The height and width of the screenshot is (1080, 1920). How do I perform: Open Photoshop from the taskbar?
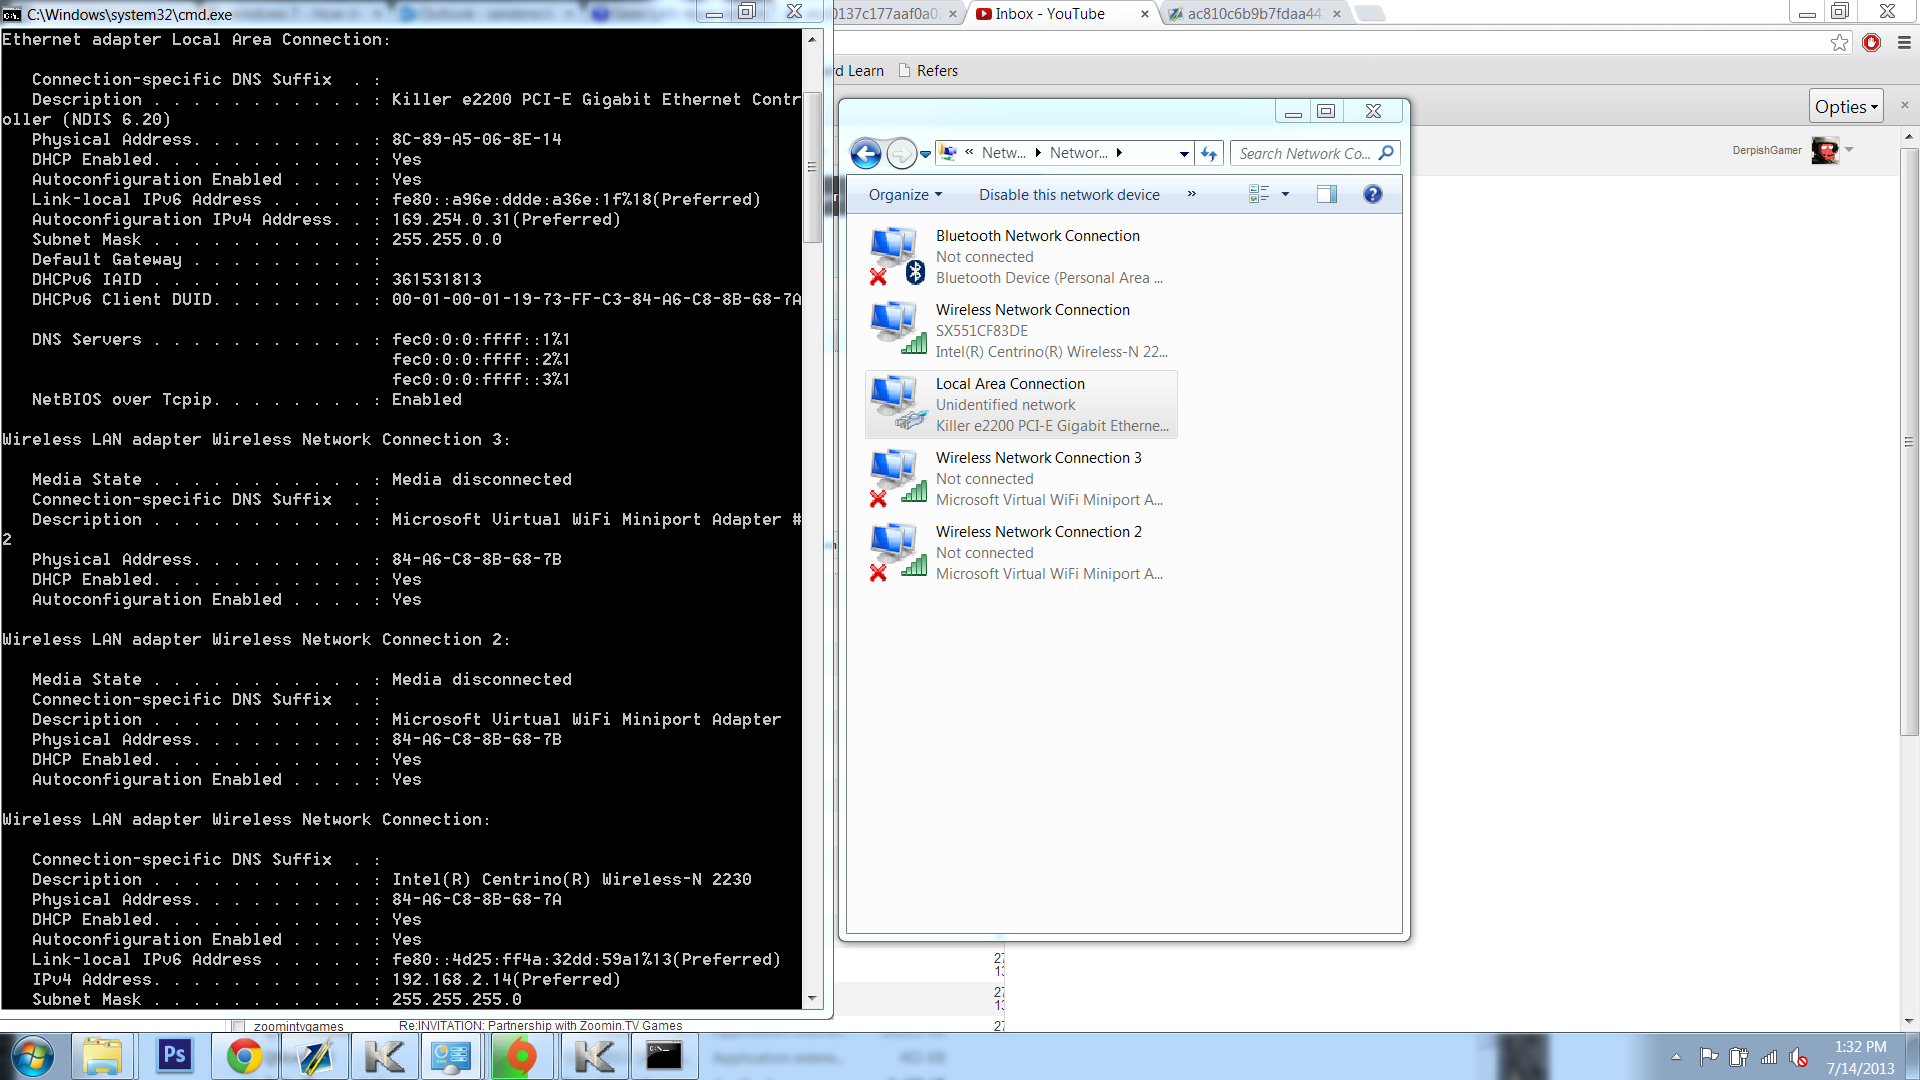(x=174, y=1056)
